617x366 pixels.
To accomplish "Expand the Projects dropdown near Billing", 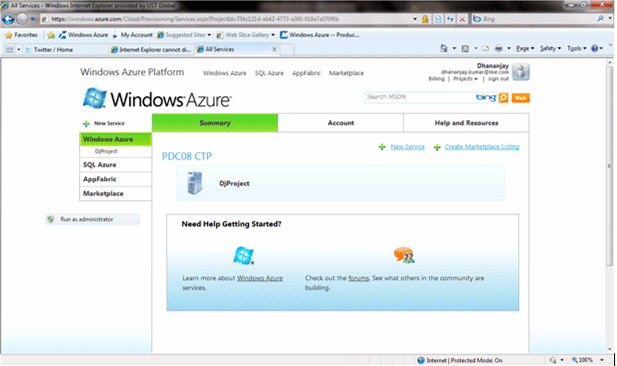I will point(466,79).
